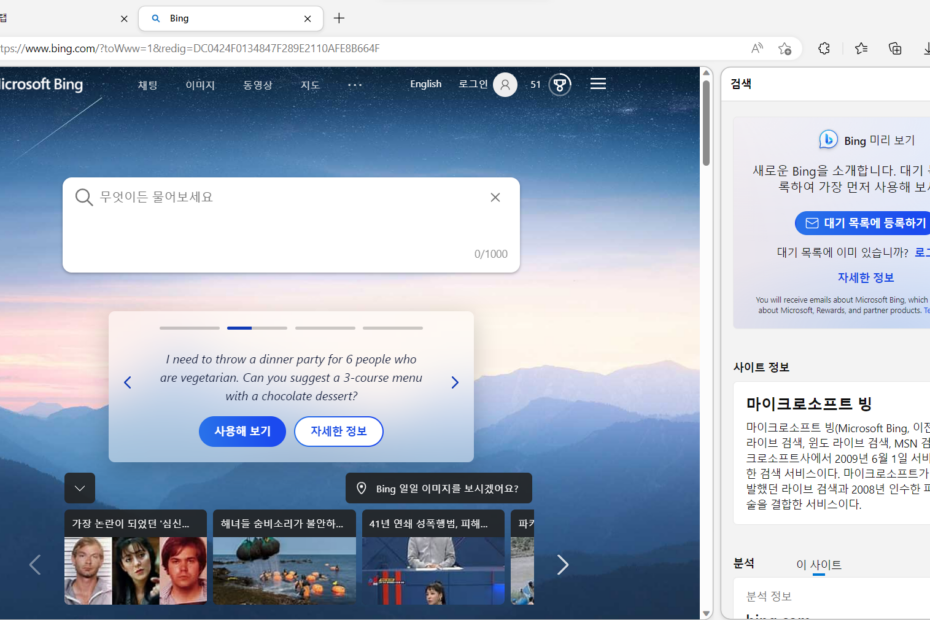Image resolution: width=930 pixels, height=620 pixels.
Task: Open the 자세한 정보 link in the sidebar
Action: (x=865, y=278)
